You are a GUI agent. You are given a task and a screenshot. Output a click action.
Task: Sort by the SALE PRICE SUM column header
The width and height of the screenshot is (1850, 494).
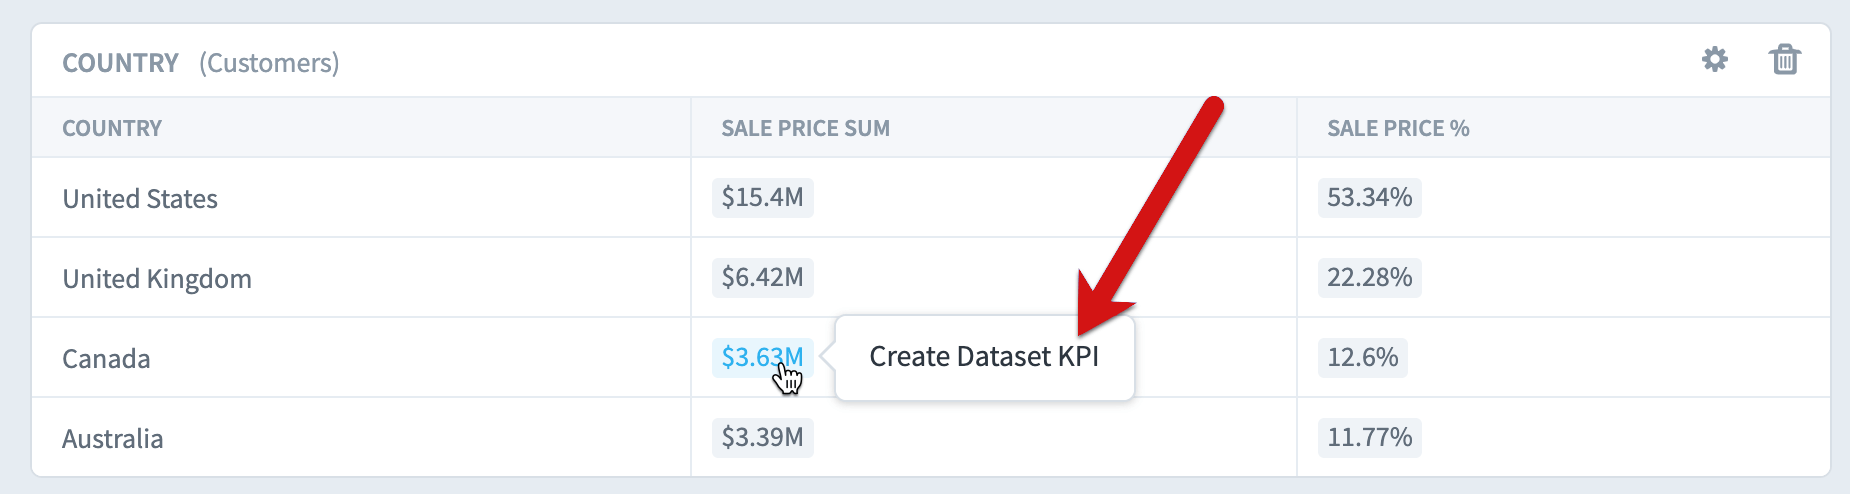(805, 128)
